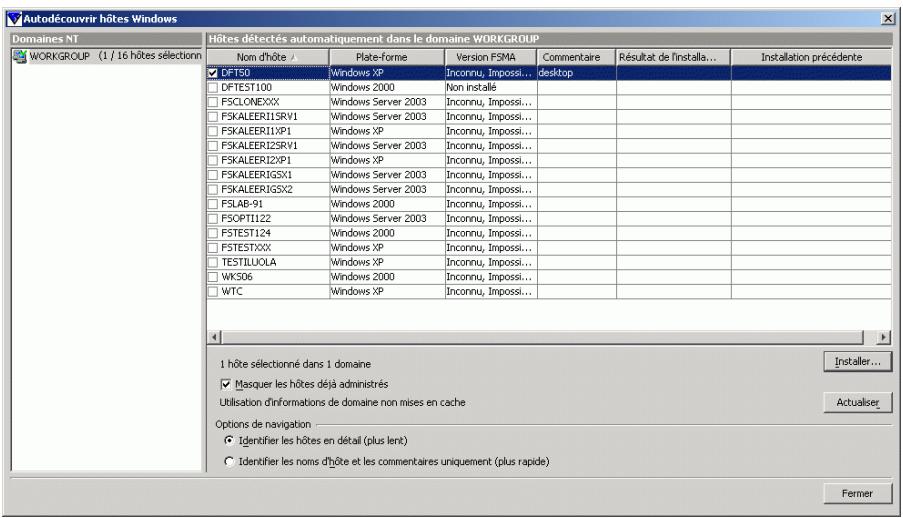Click the Actualiser button
Screen dimensions: 903x518
pyautogui.click(x=858, y=402)
